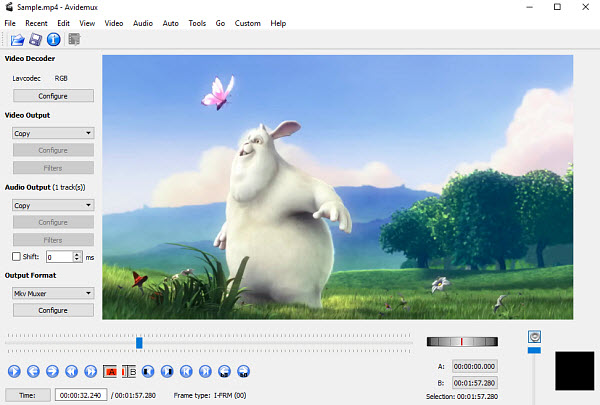Open the Help menu
The width and height of the screenshot is (600, 405).
pyautogui.click(x=278, y=23)
